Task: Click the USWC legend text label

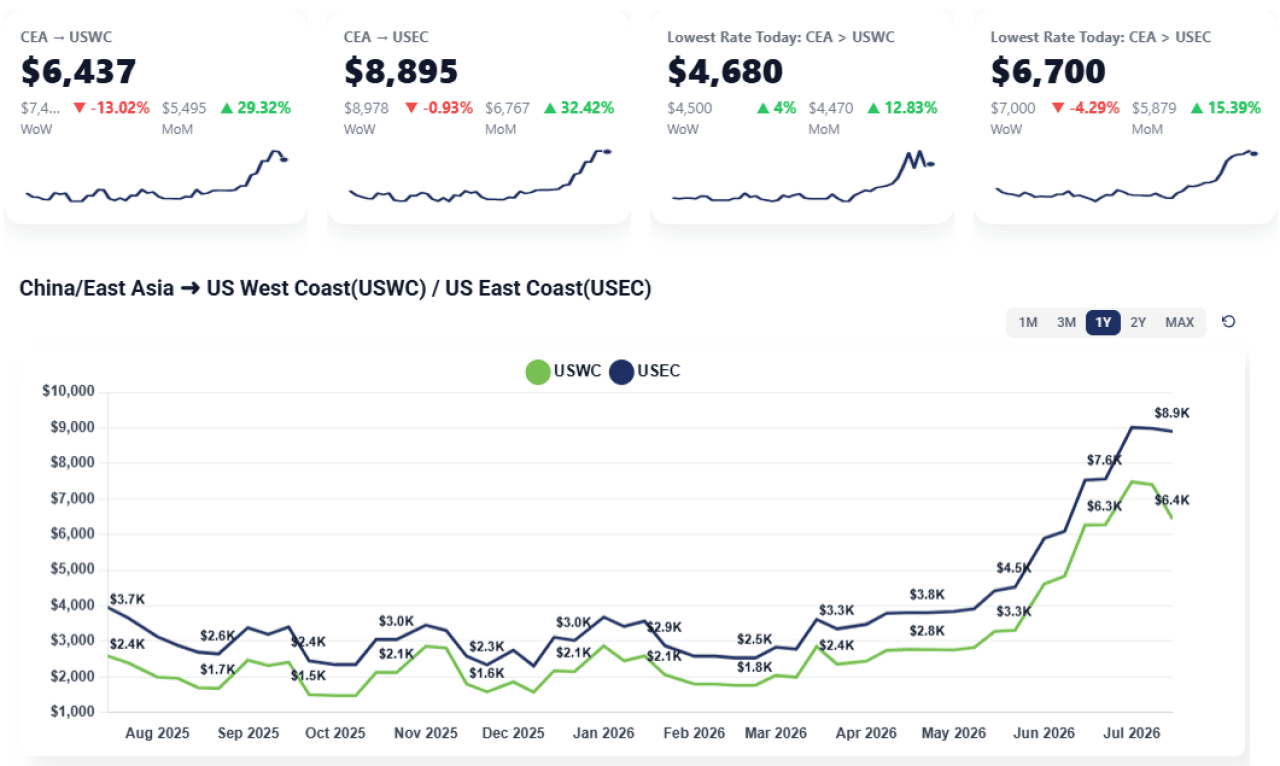Action: pos(578,372)
